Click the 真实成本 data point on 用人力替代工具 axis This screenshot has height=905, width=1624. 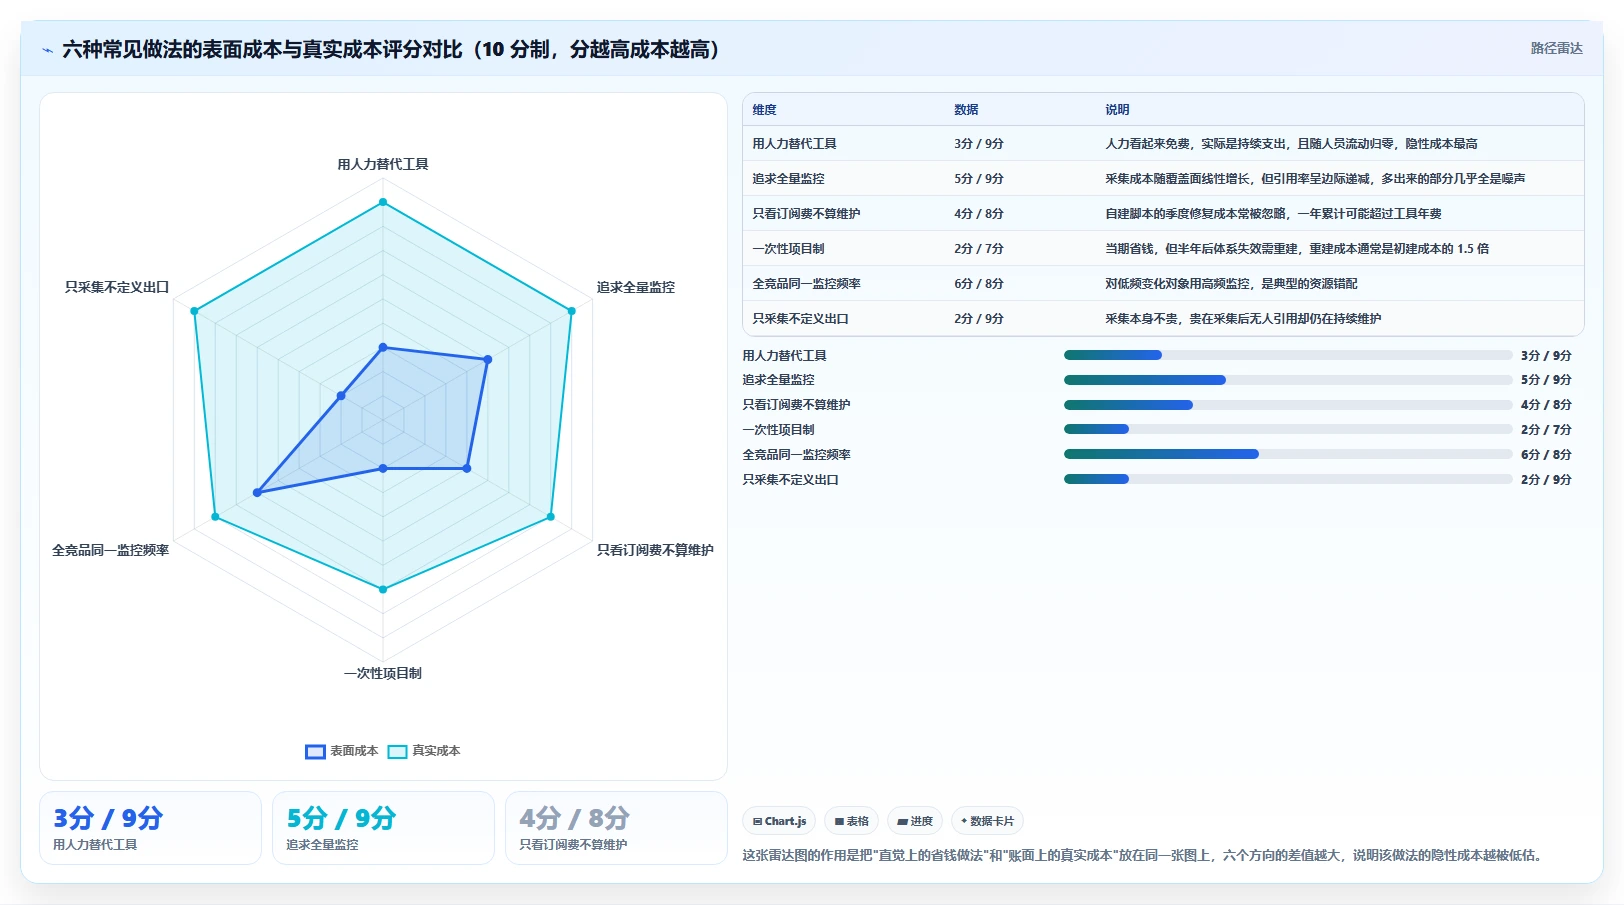[x=383, y=202]
